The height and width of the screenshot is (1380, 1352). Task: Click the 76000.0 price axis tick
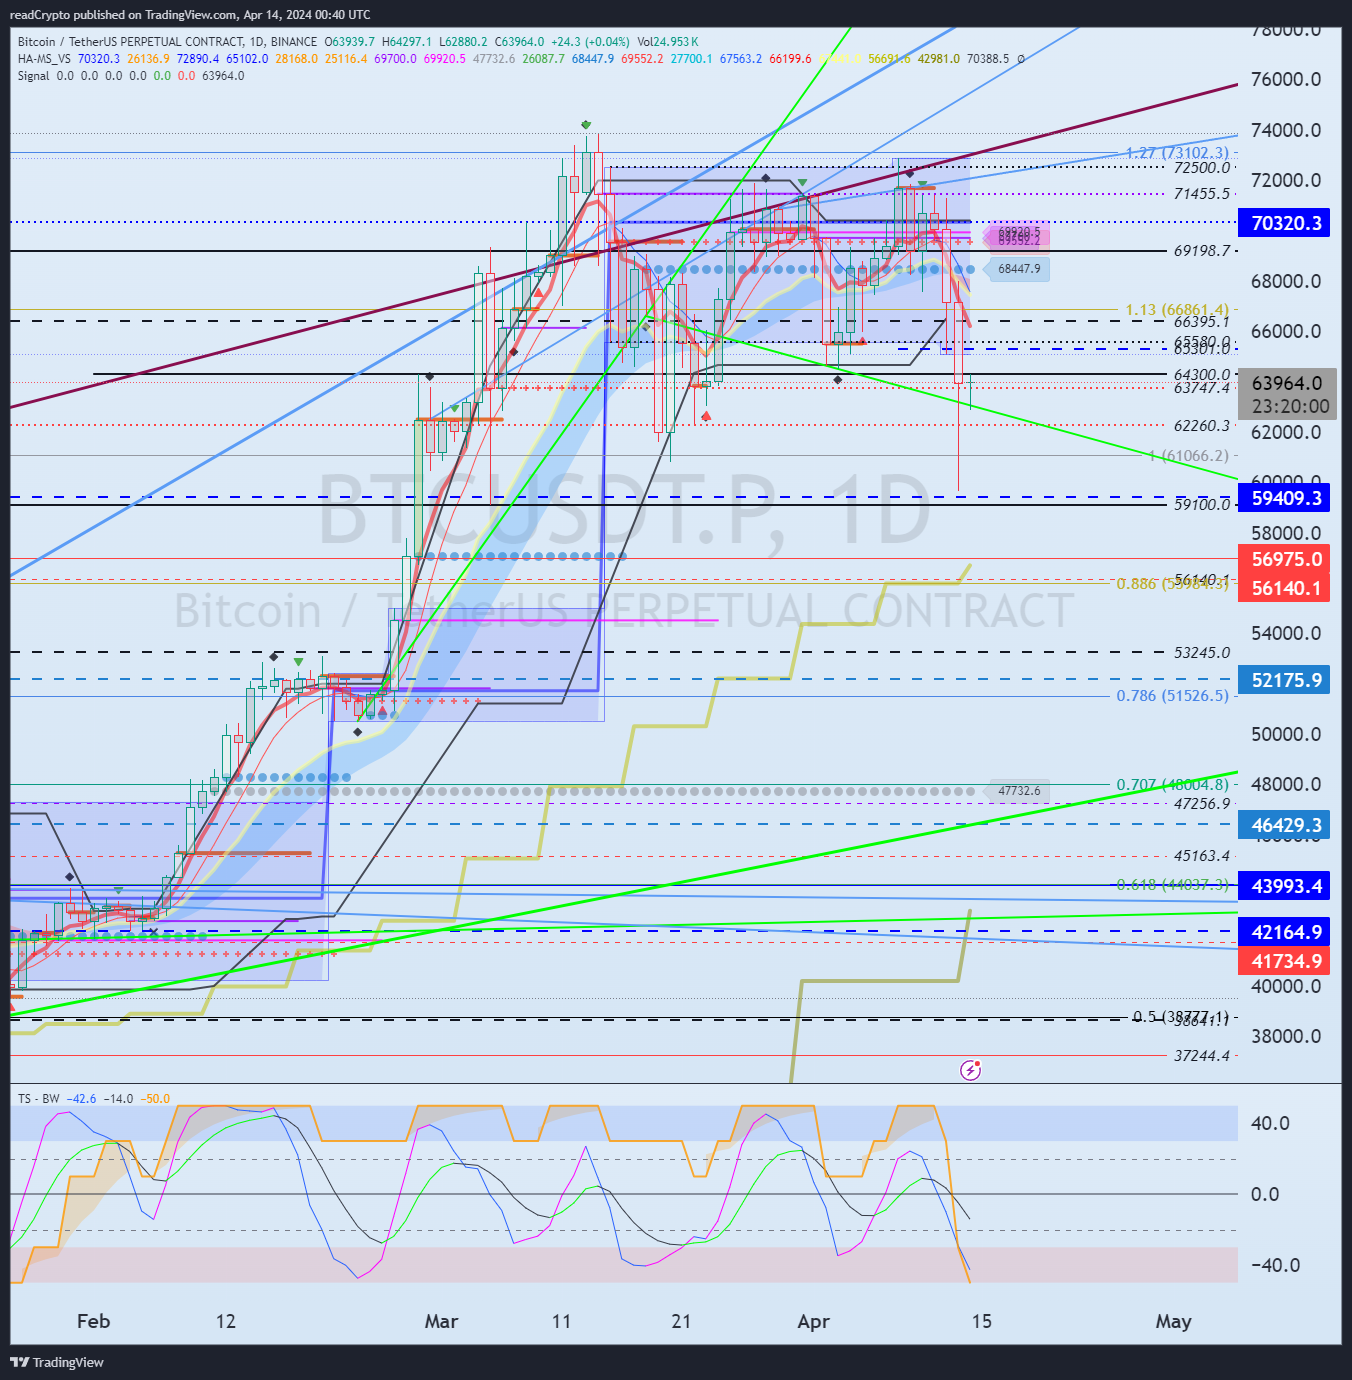pos(1286,79)
